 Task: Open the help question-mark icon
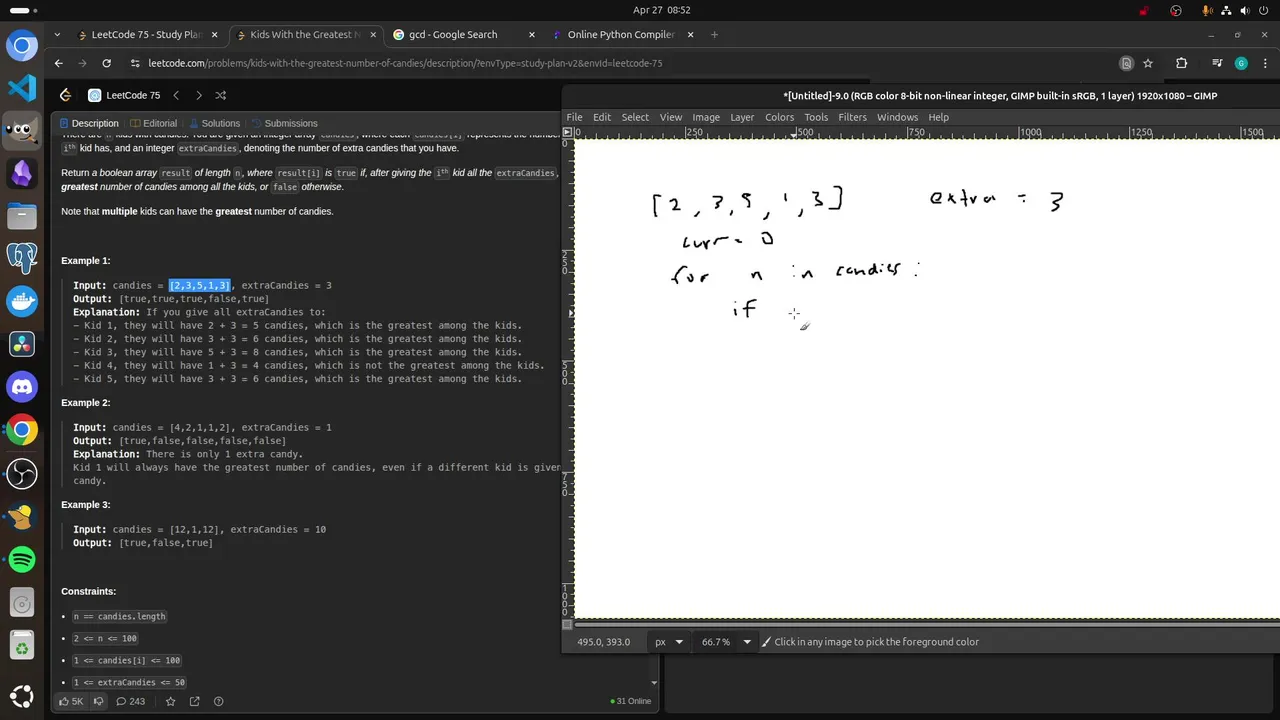pos(219,701)
